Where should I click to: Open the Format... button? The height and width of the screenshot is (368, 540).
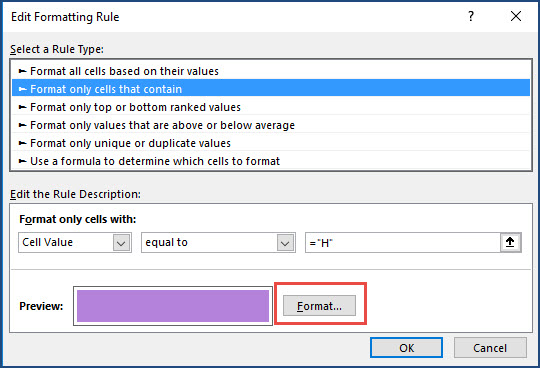(x=319, y=306)
